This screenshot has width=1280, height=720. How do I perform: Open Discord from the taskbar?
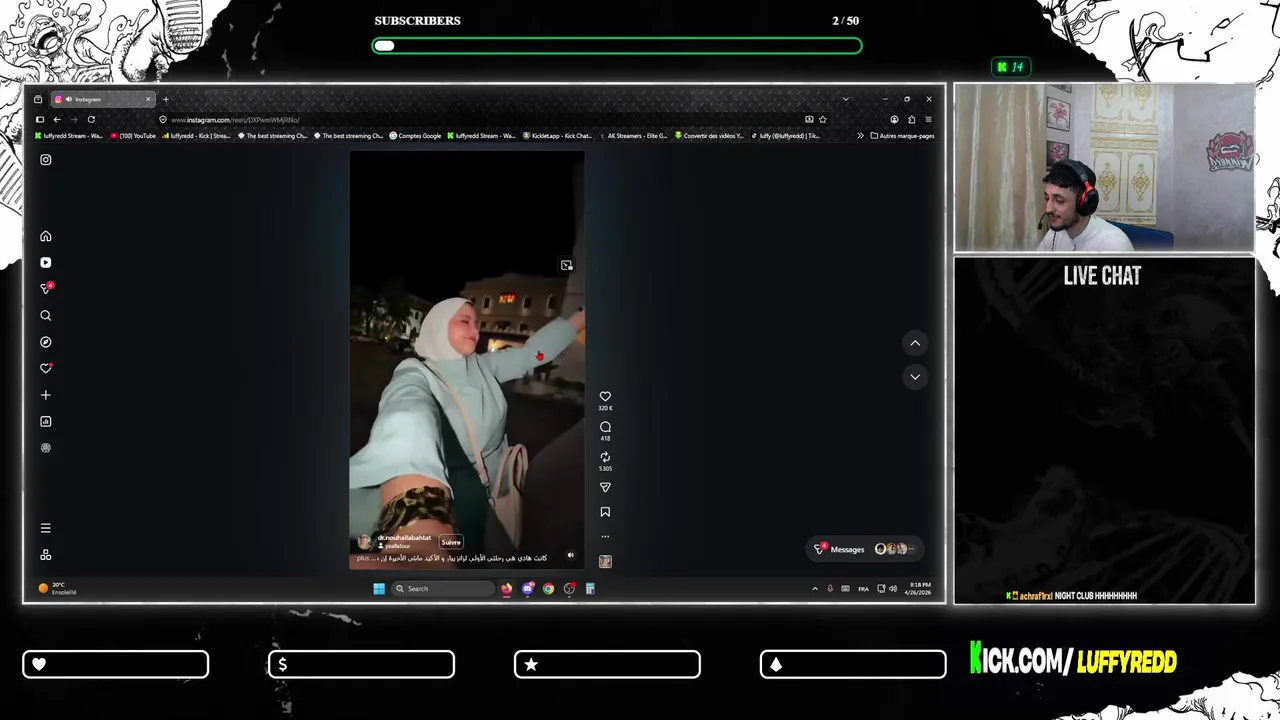pyautogui.click(x=527, y=588)
